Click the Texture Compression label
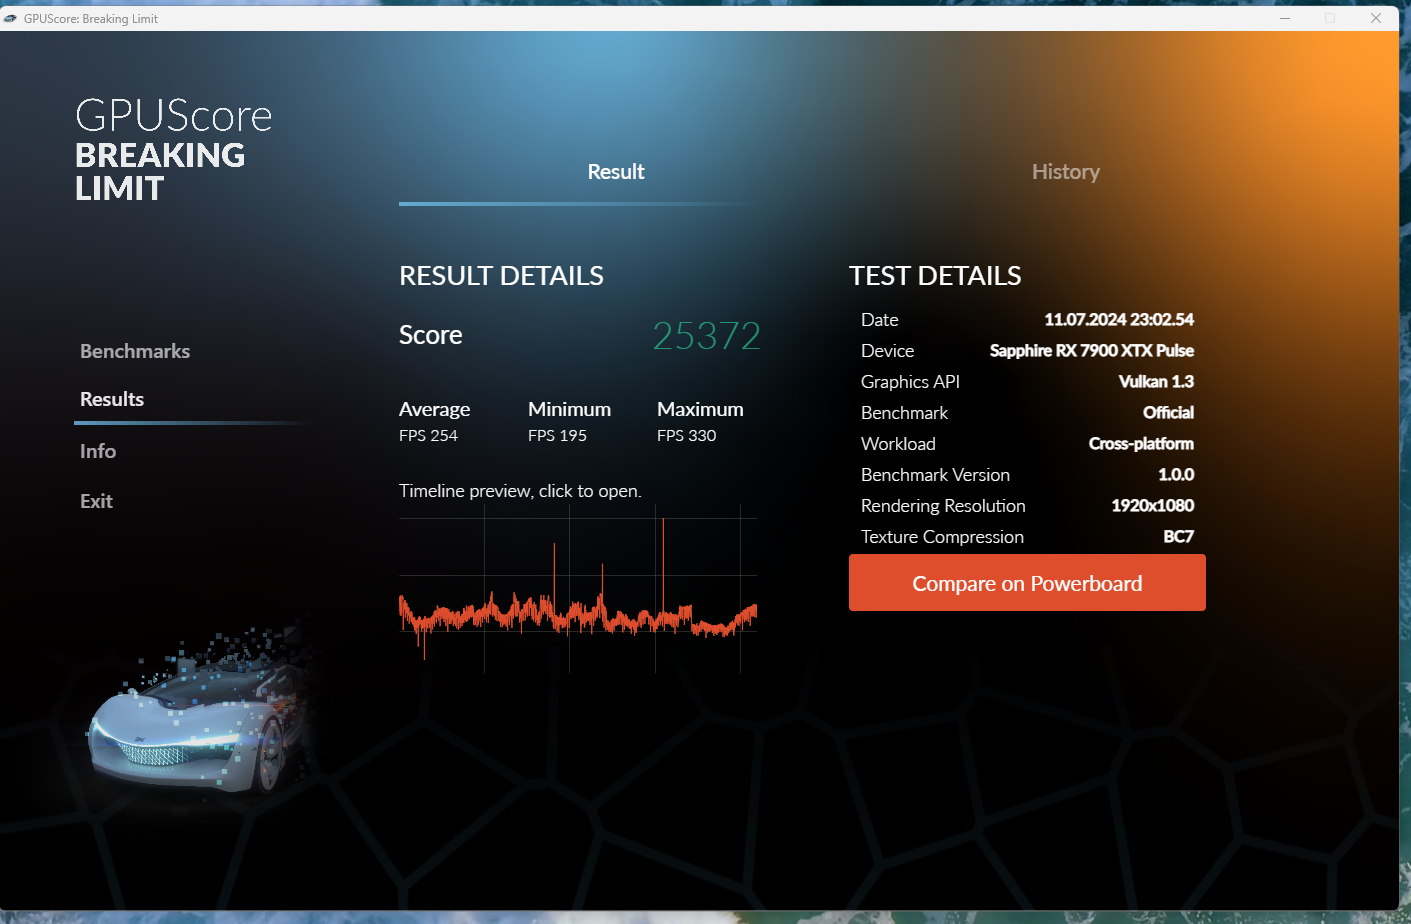The image size is (1411, 924). click(x=942, y=537)
